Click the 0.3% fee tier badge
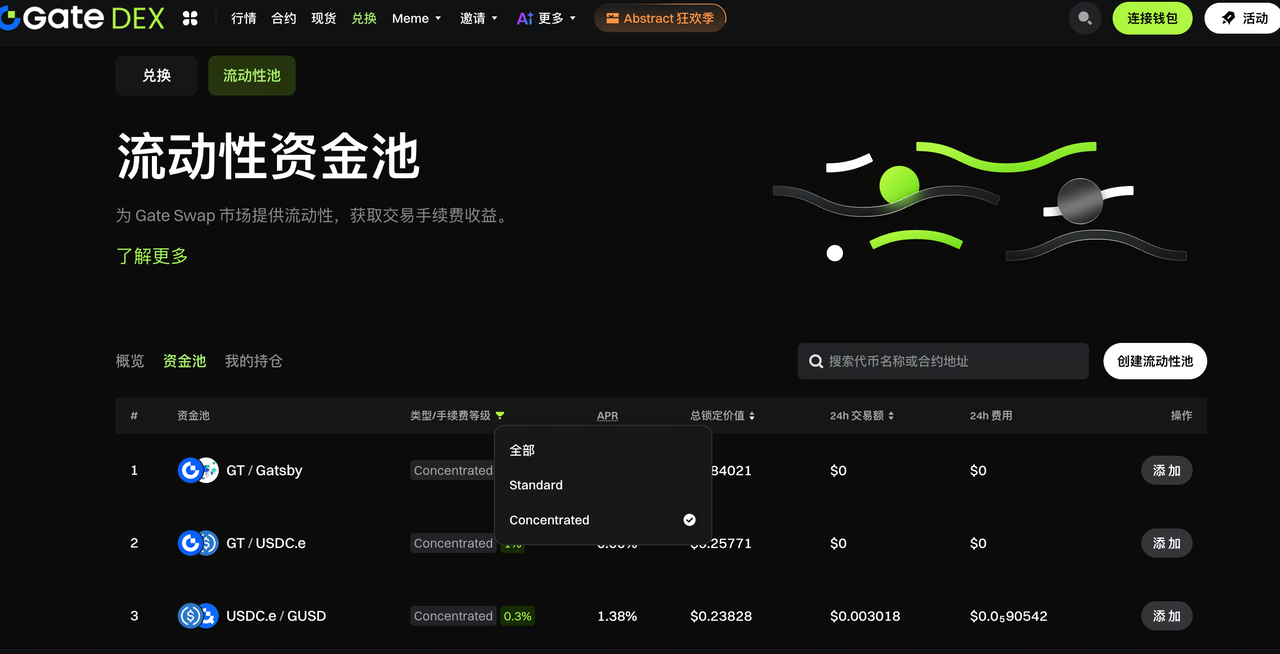1280x654 pixels. click(517, 616)
